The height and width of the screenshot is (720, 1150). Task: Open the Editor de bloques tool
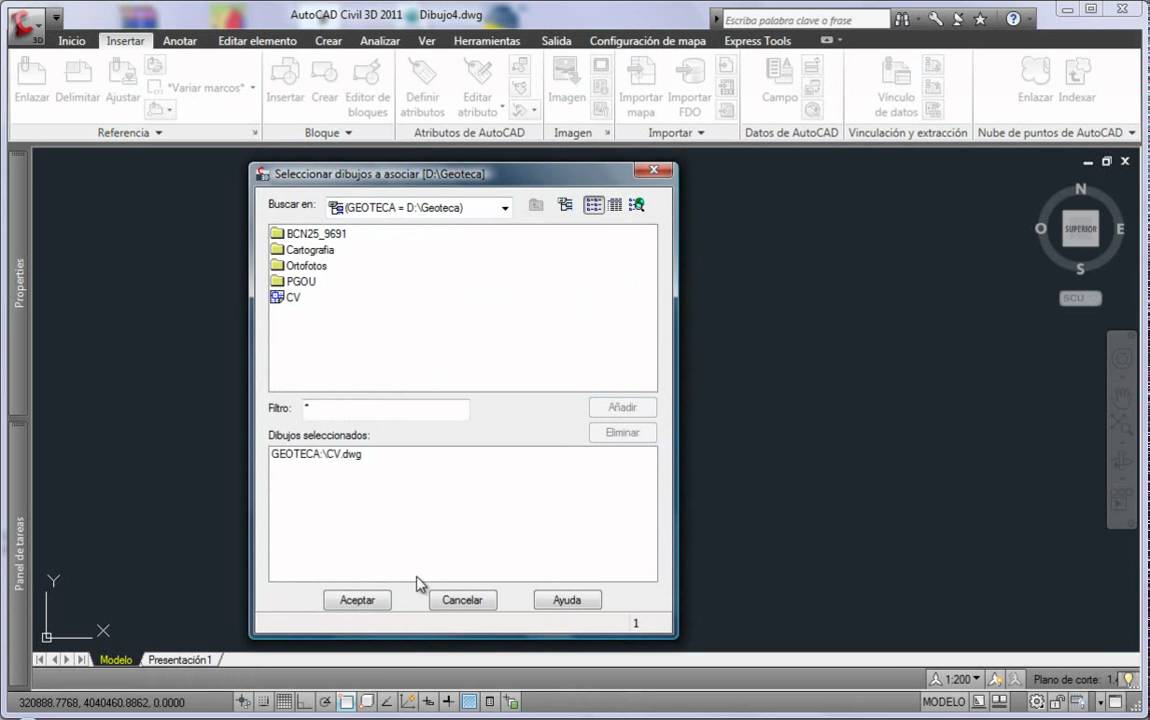coord(367,88)
